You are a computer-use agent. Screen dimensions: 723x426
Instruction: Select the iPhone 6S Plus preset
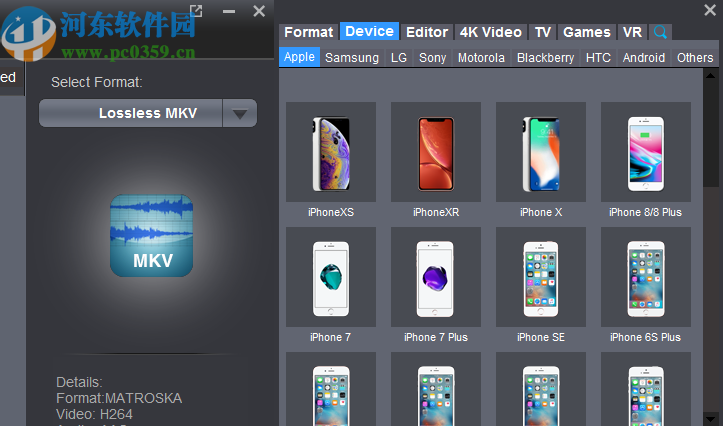pyautogui.click(x=646, y=277)
